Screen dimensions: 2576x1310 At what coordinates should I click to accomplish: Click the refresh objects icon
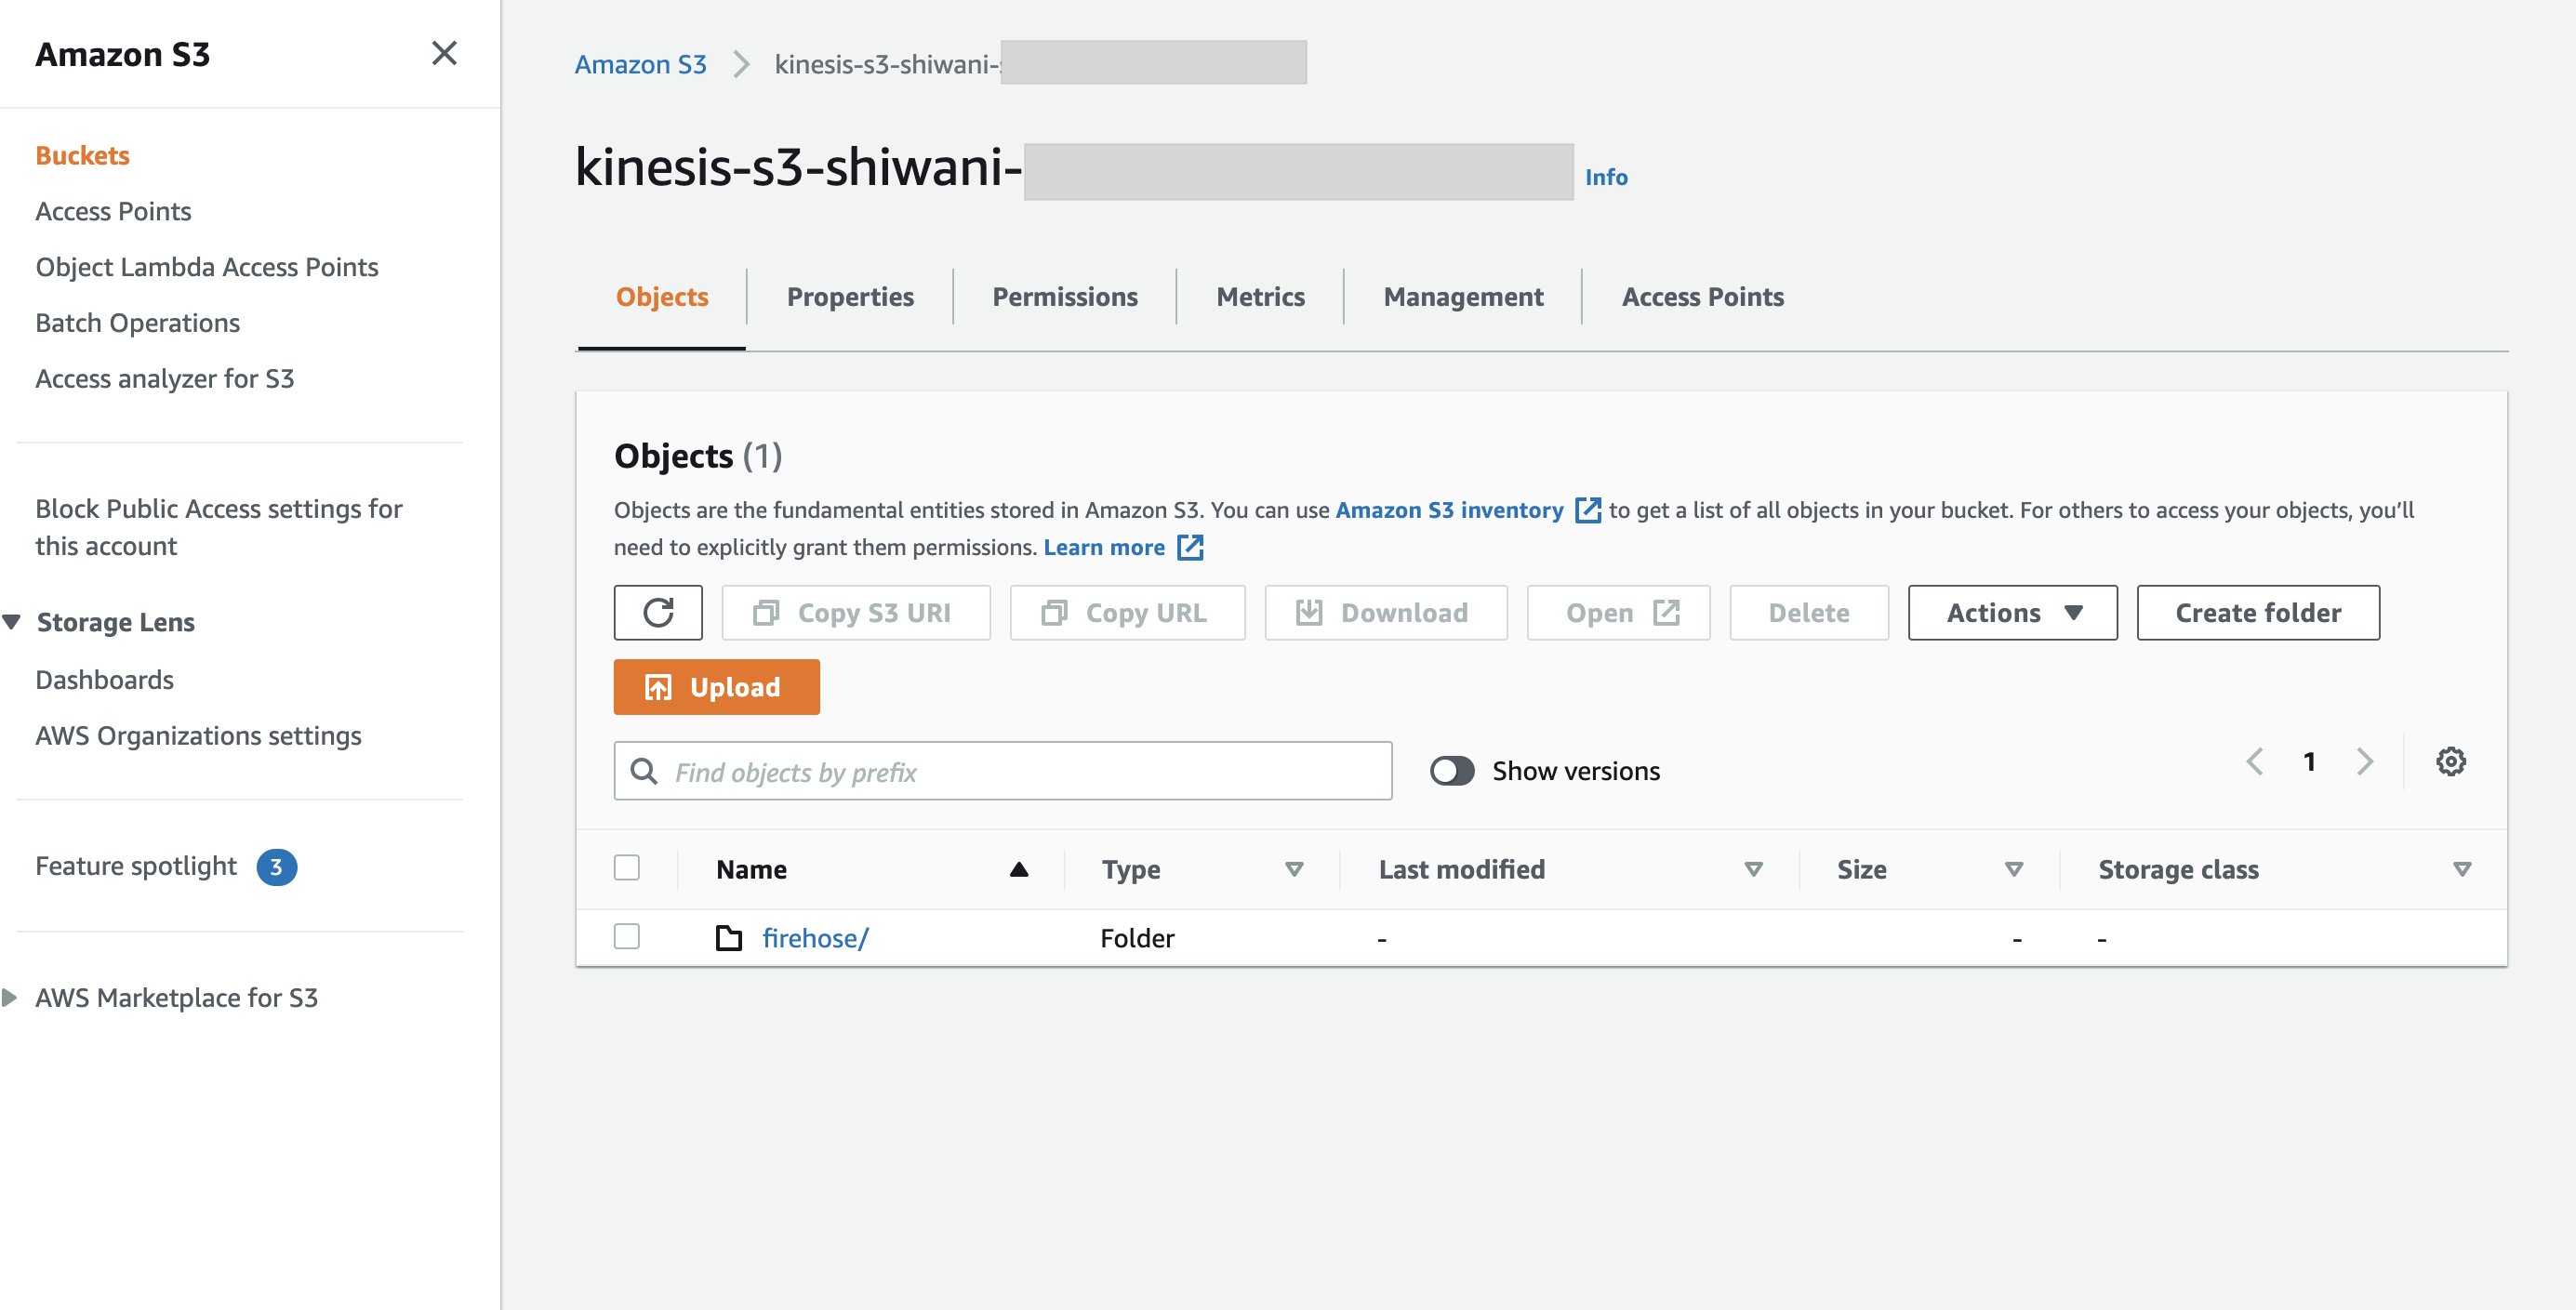(x=659, y=612)
